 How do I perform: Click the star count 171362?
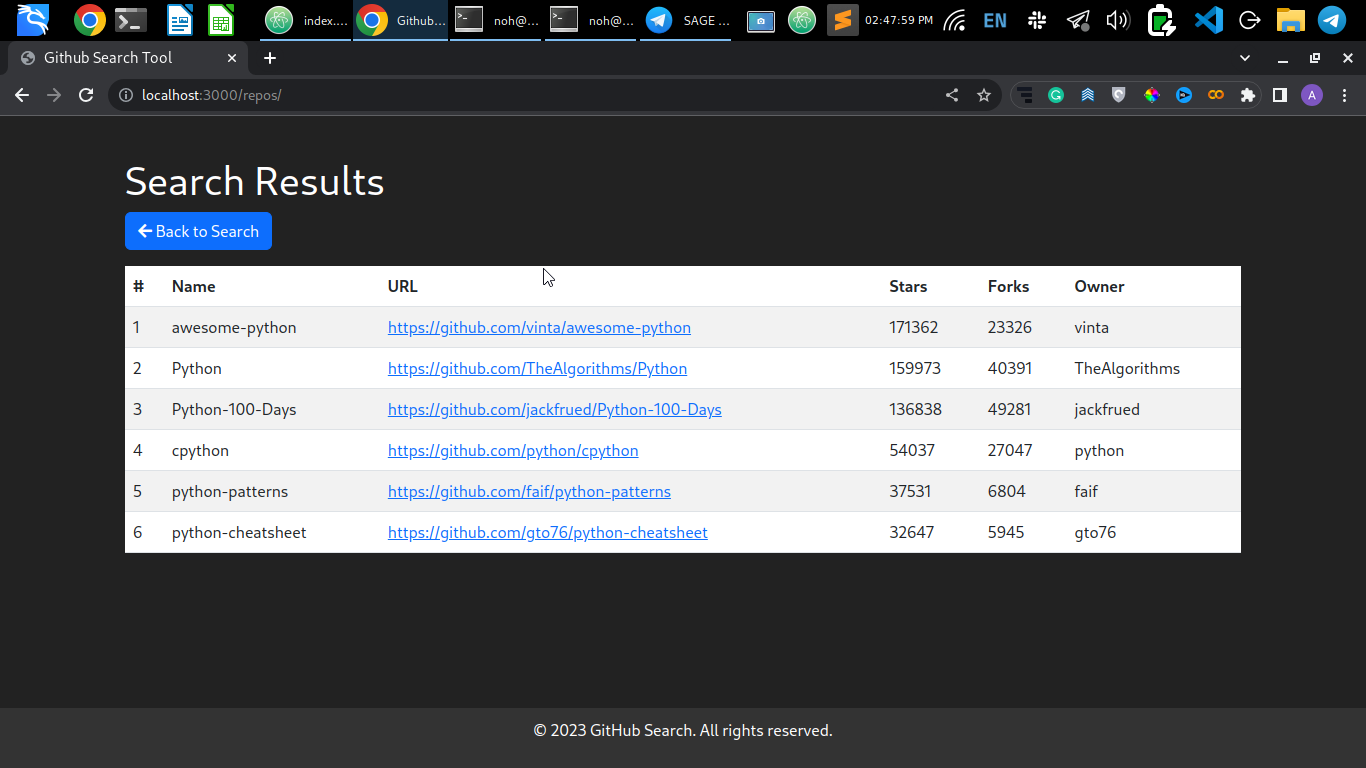pyautogui.click(x=914, y=327)
